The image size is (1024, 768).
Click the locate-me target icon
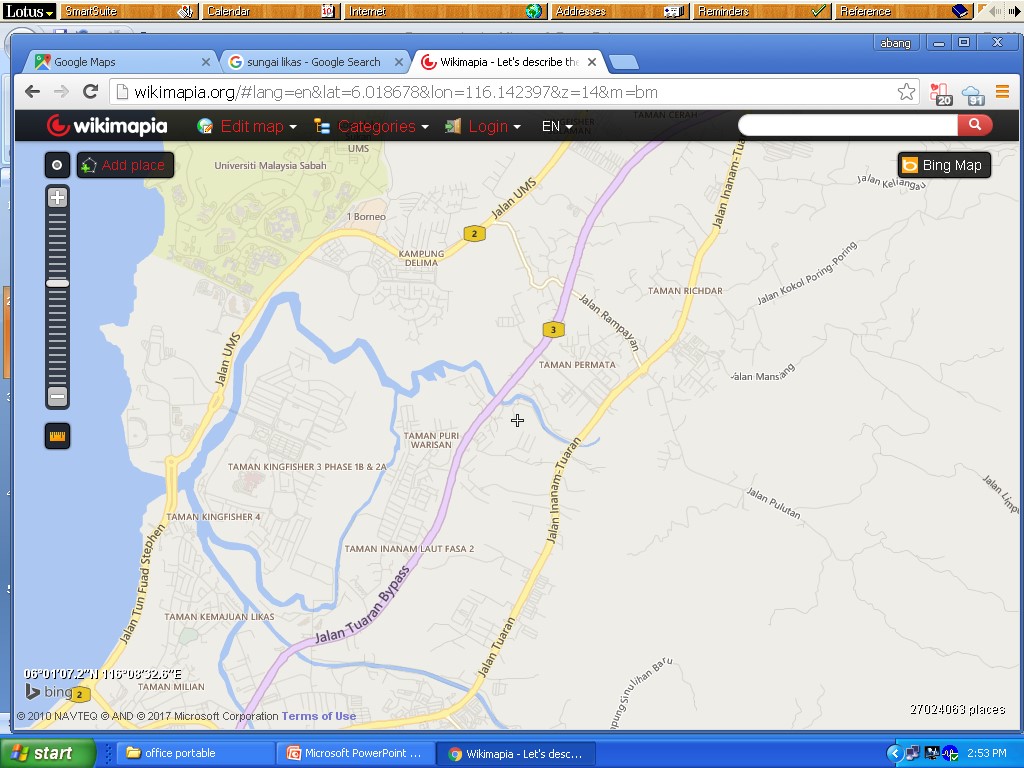click(57, 165)
